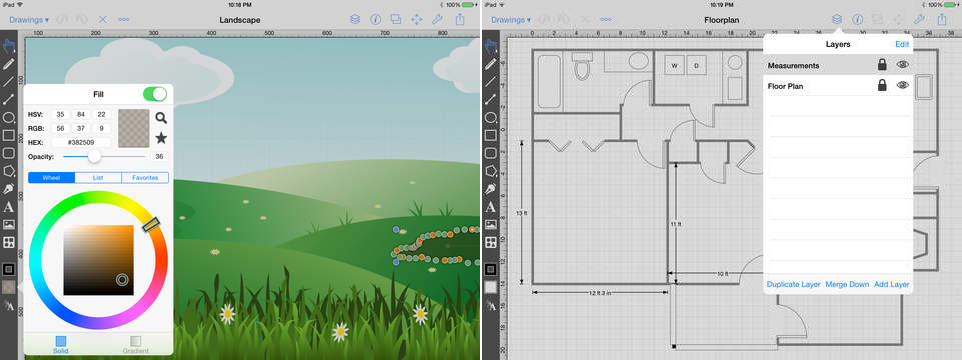Select the image tool in Landscape window
This screenshot has width=962, height=360.
(9, 224)
